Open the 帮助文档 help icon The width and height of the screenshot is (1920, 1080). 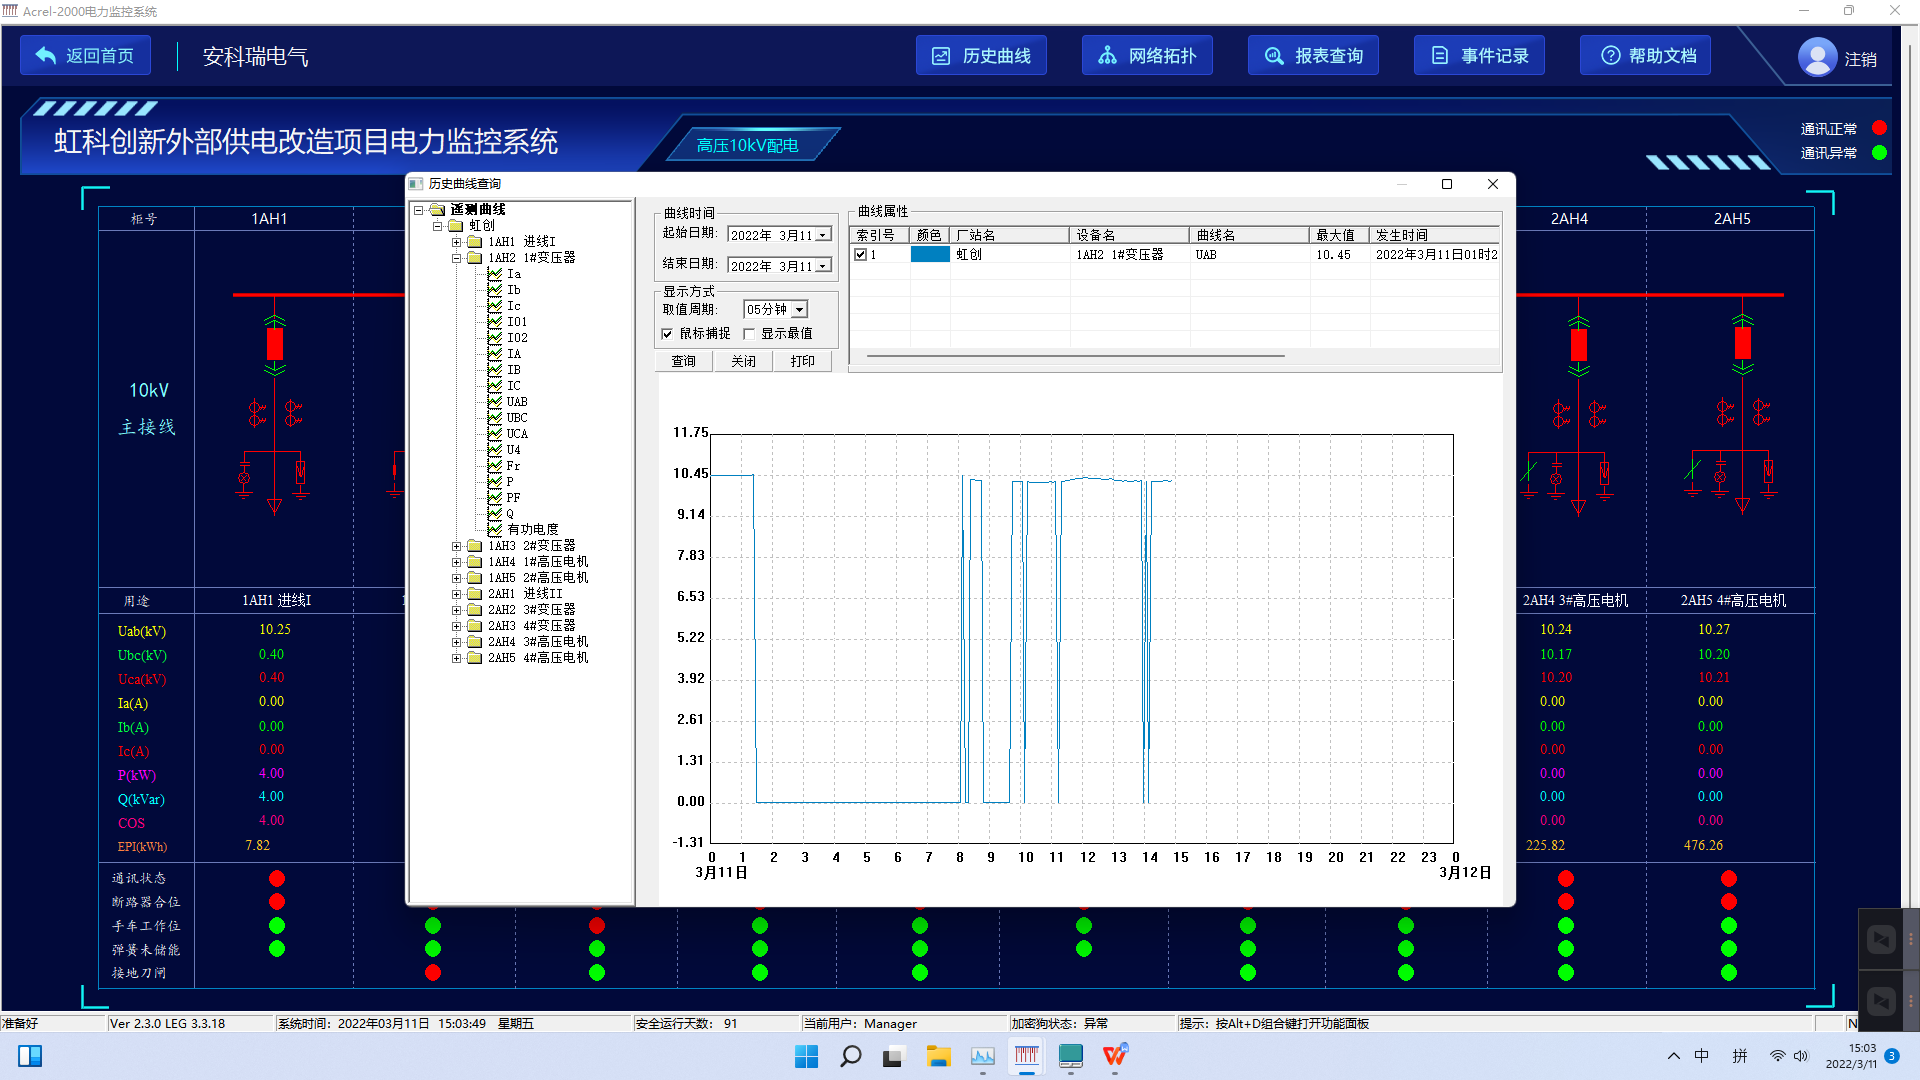(1610, 56)
